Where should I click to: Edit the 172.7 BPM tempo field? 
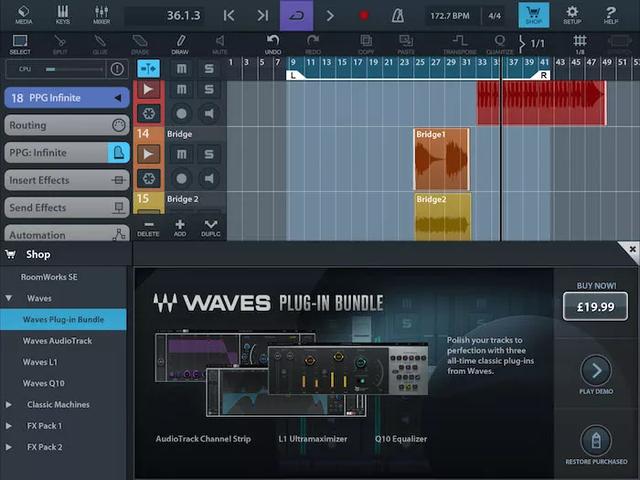click(450, 16)
